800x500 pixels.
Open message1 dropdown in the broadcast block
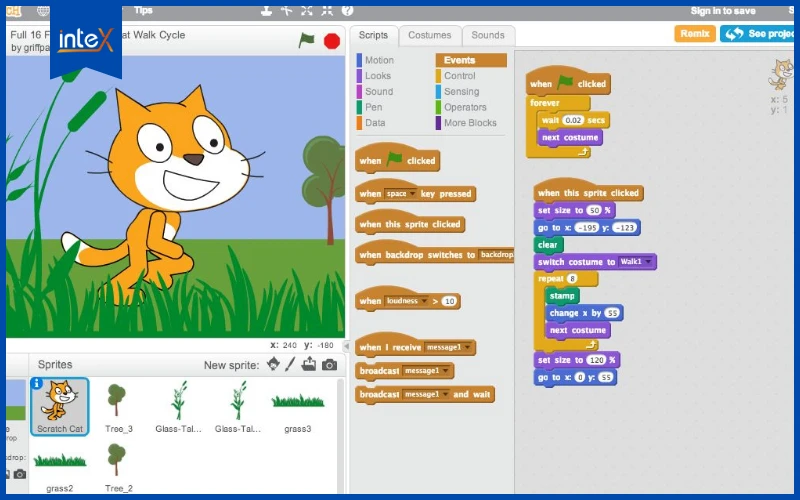click(427, 371)
